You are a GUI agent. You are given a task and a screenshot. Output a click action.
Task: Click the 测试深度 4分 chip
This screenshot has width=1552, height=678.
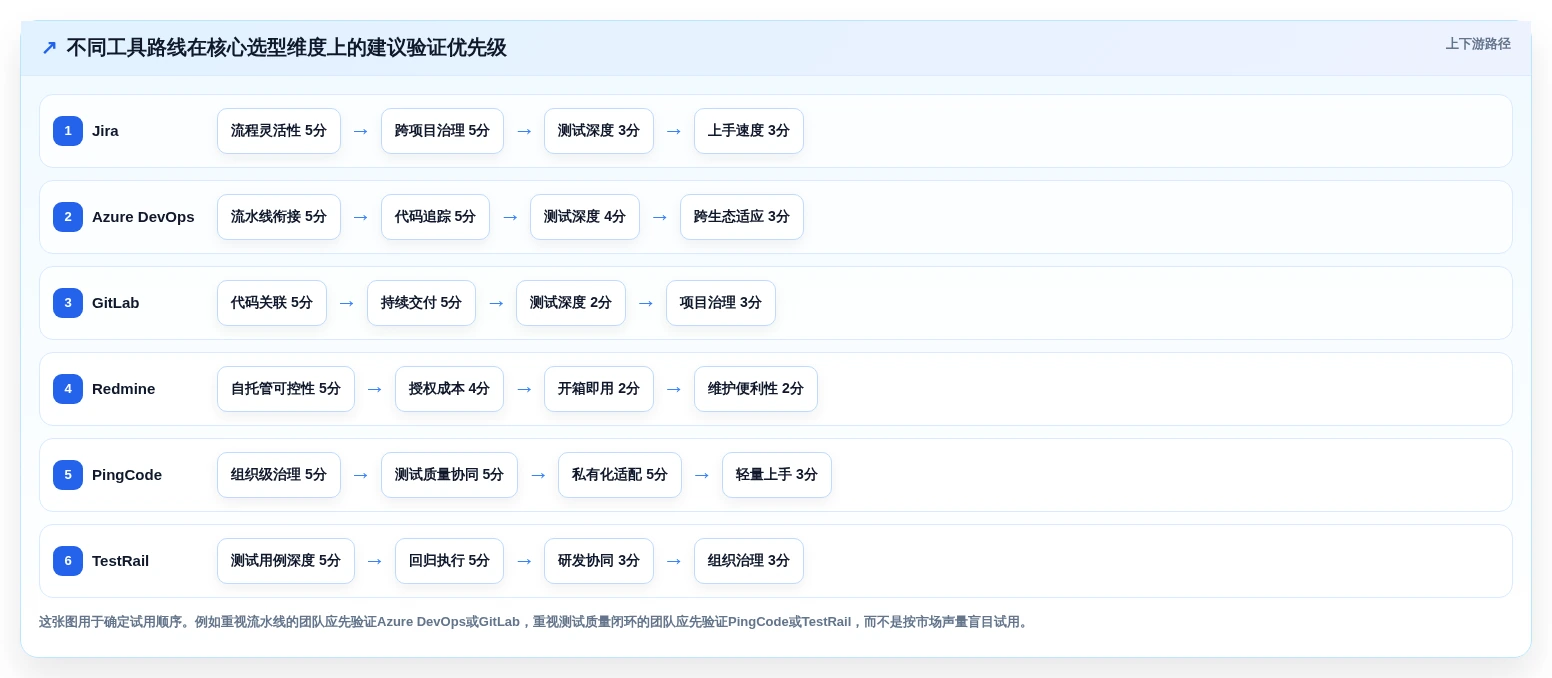585,217
